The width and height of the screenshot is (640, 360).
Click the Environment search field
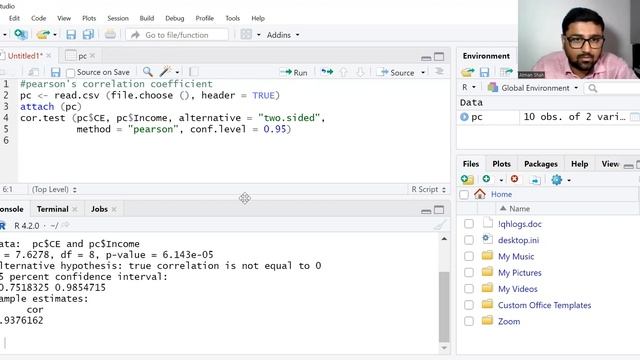click(613, 88)
